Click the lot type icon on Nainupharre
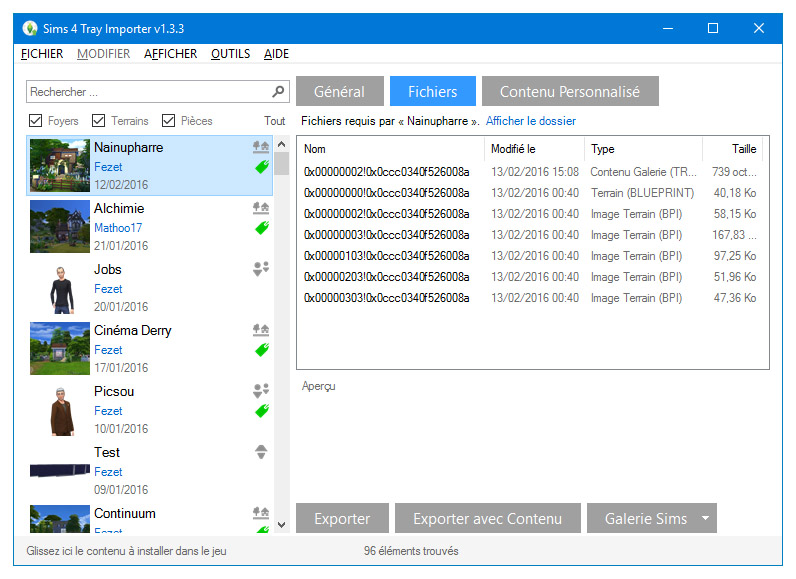The width and height of the screenshot is (796, 579). (x=261, y=147)
